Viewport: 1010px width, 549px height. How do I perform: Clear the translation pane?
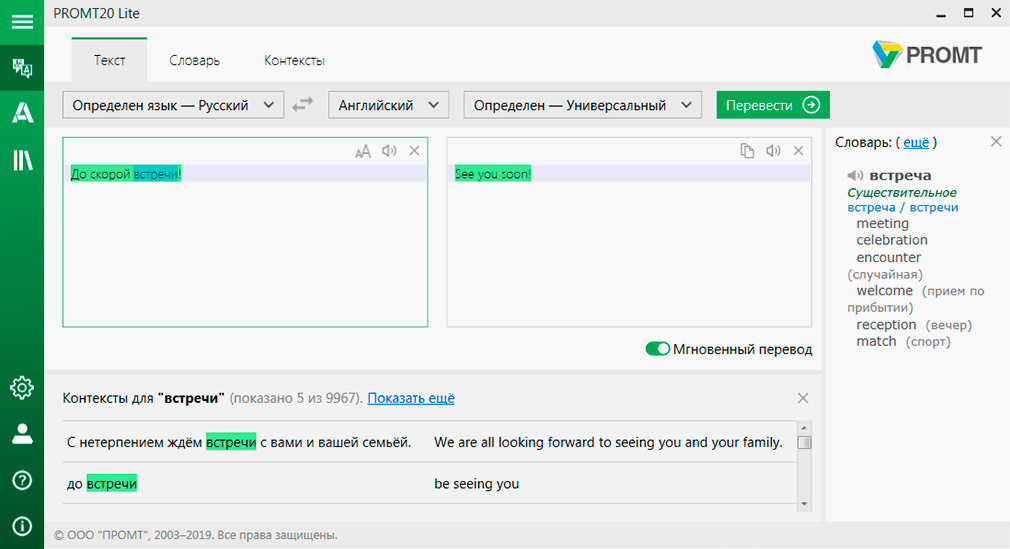pos(798,151)
